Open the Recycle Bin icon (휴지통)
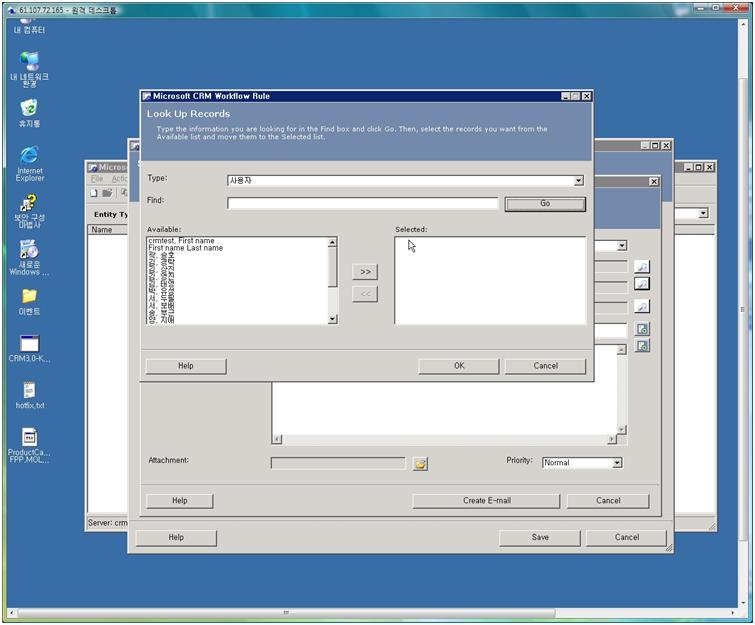Screen dimensions: 755x625 [x=29, y=114]
